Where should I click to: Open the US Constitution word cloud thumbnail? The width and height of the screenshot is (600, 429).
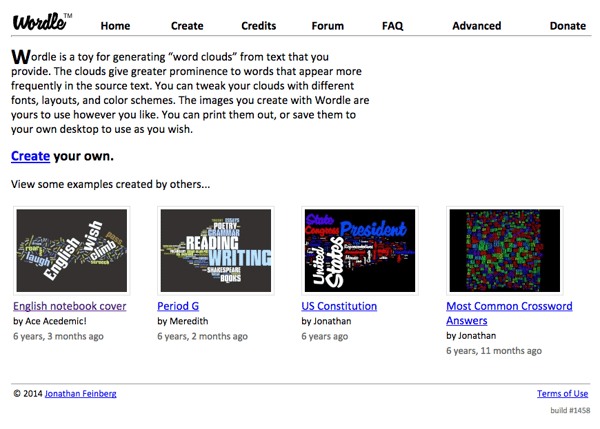(359, 250)
